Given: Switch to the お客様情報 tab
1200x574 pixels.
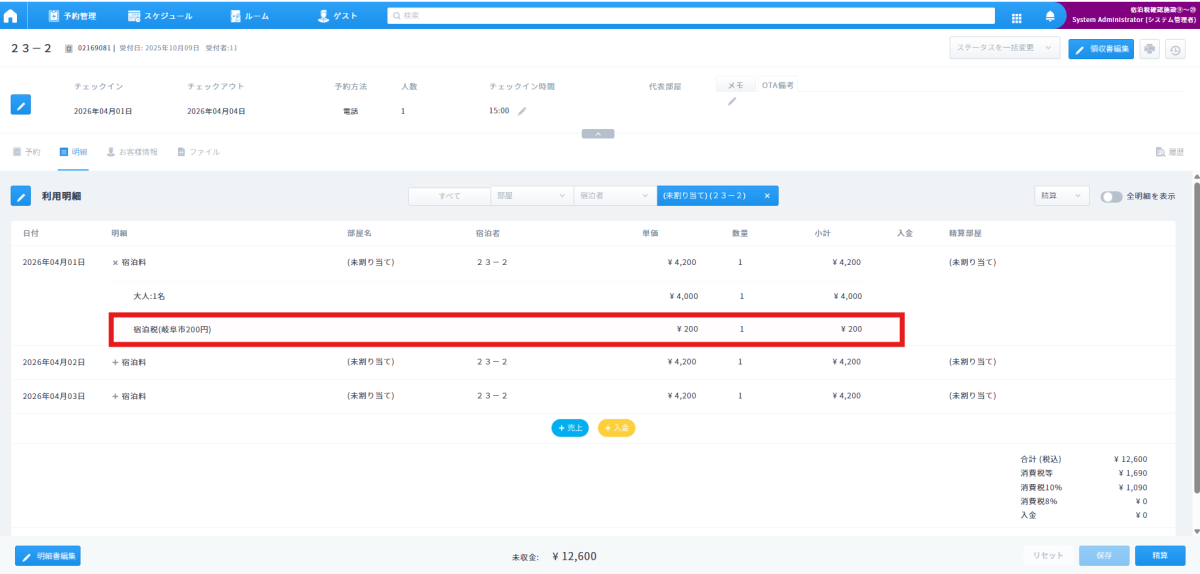Looking at the screenshot, I should pos(131,152).
